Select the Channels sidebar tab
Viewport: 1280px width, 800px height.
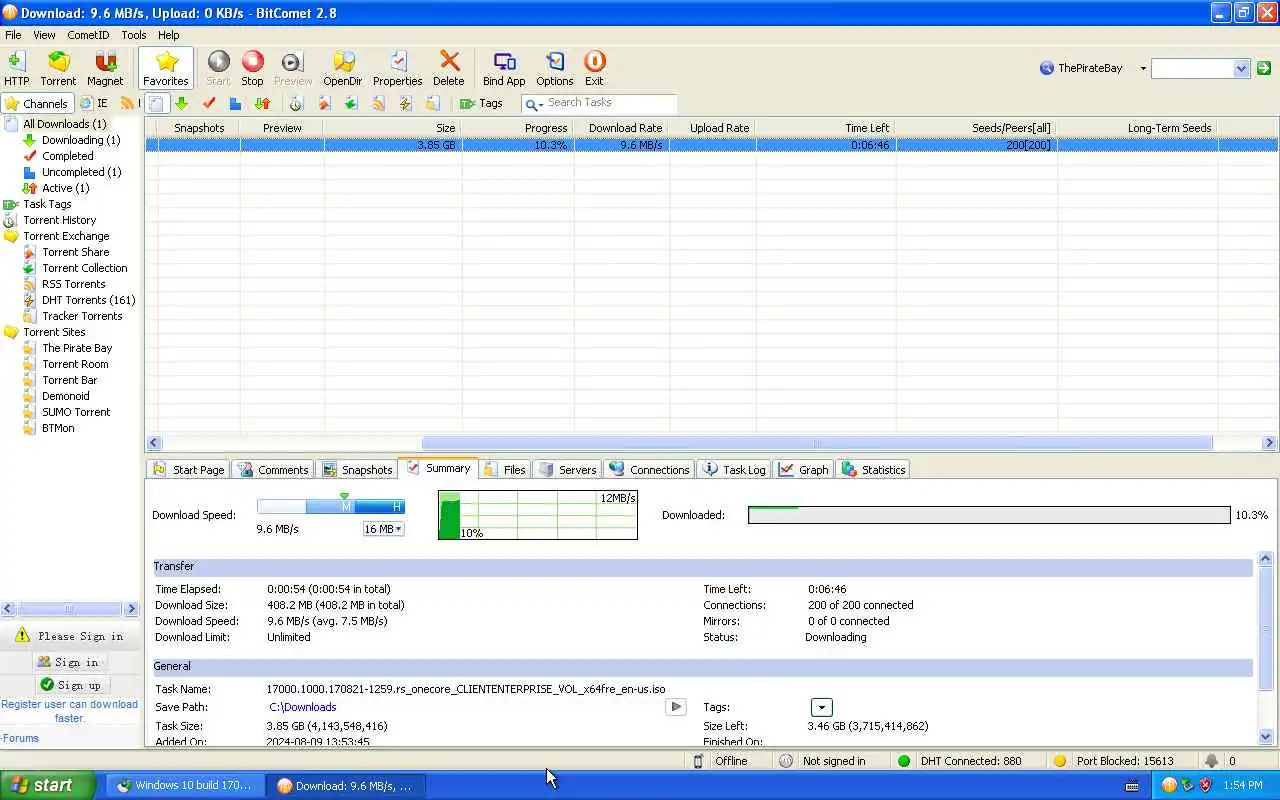(x=37, y=103)
